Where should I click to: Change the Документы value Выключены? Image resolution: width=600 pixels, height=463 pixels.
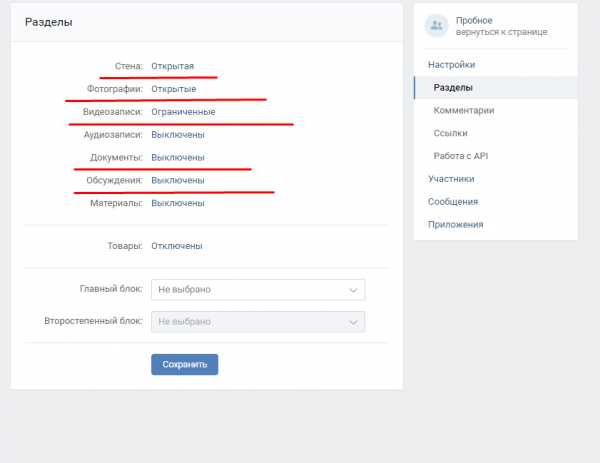point(178,158)
